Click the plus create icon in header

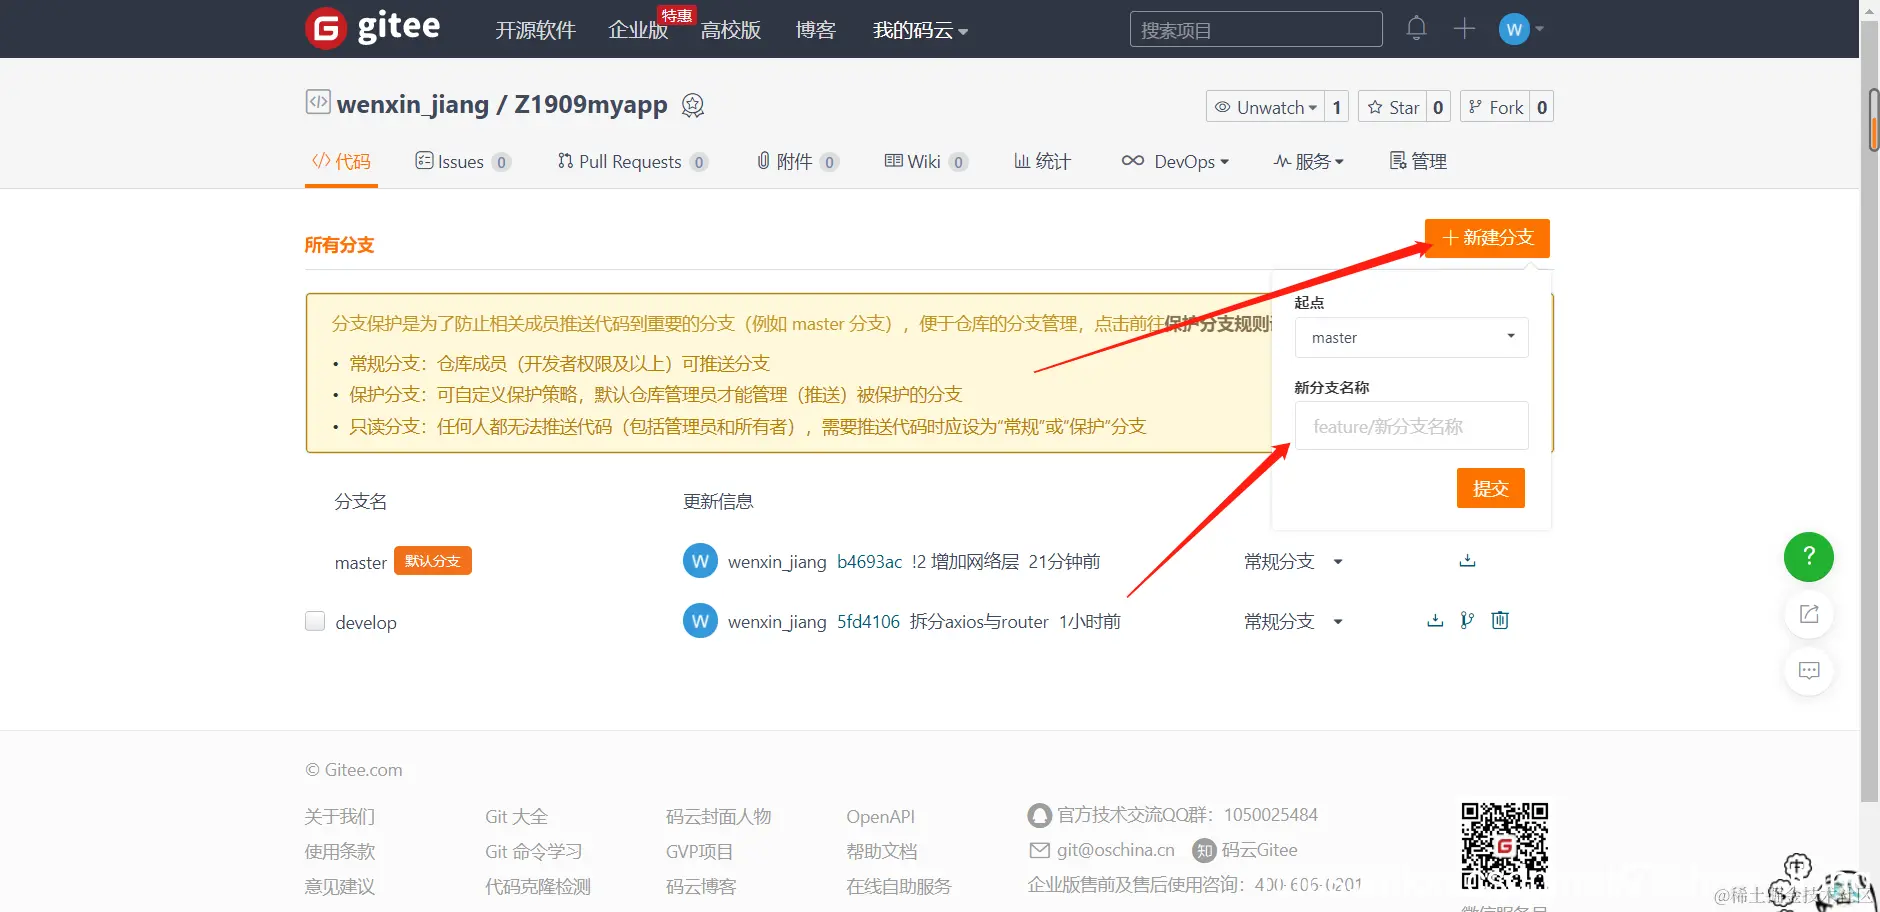coord(1464,29)
